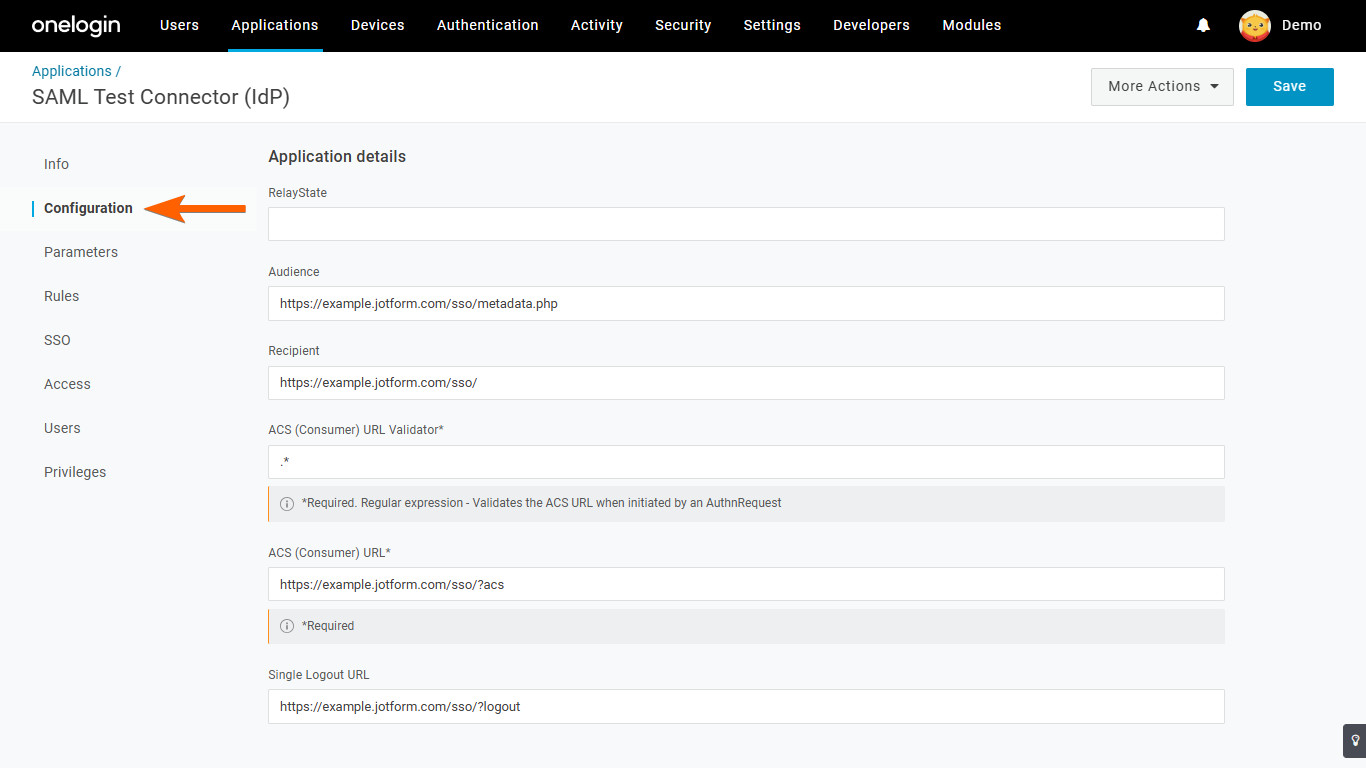Open the Users top menu

coord(179,26)
